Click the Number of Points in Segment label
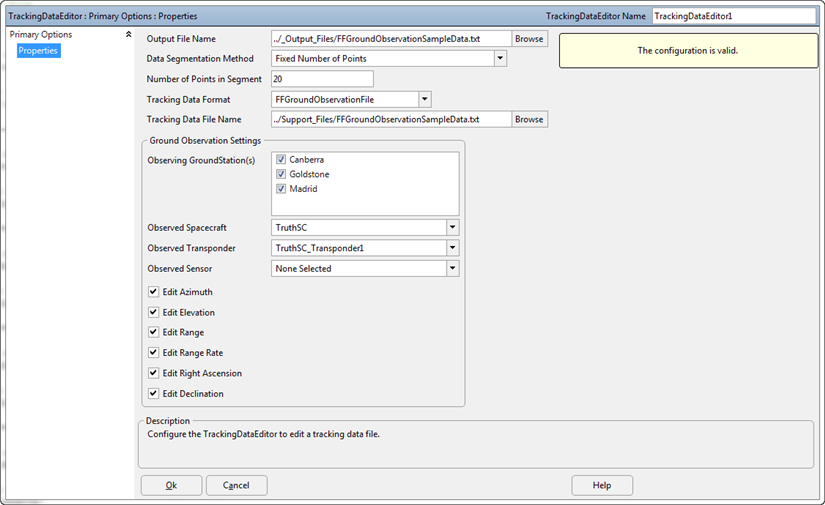825x505 pixels. pos(204,79)
